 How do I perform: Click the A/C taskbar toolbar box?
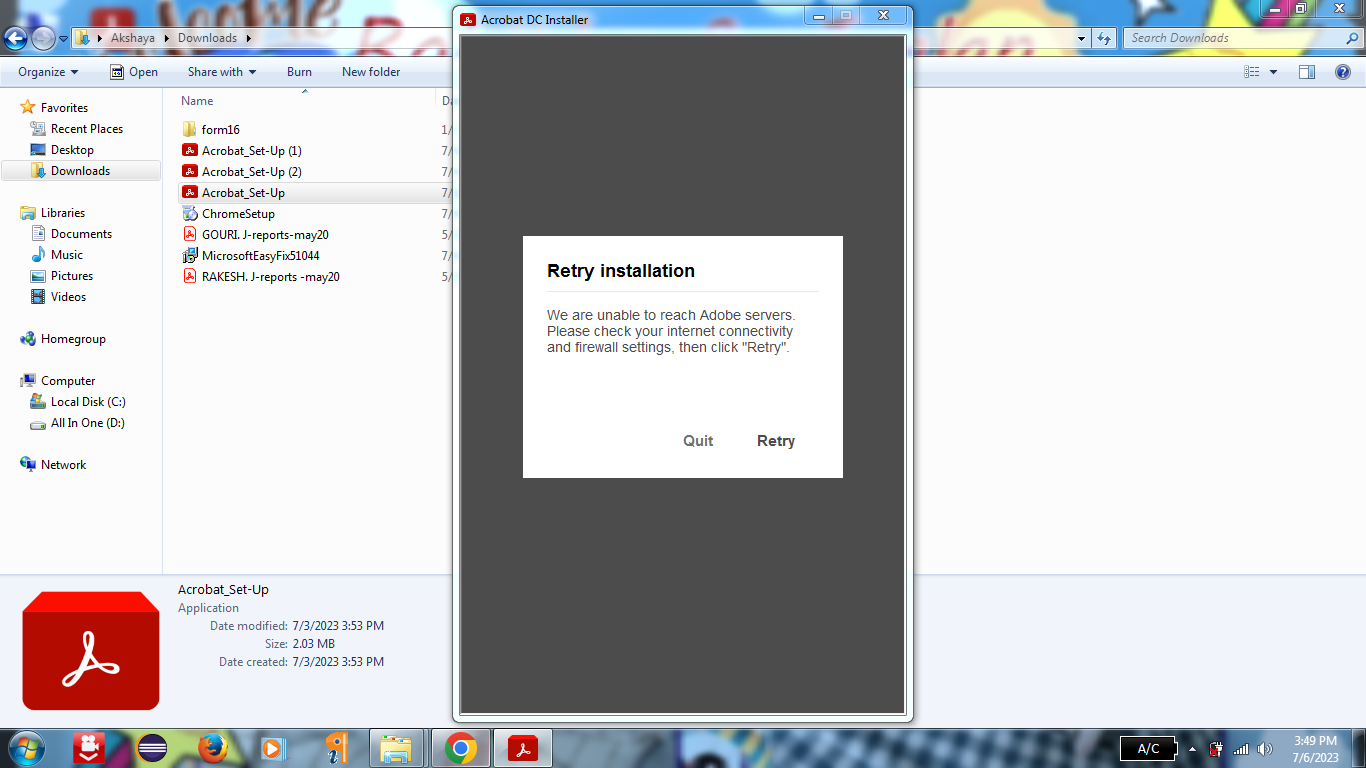coord(1148,748)
